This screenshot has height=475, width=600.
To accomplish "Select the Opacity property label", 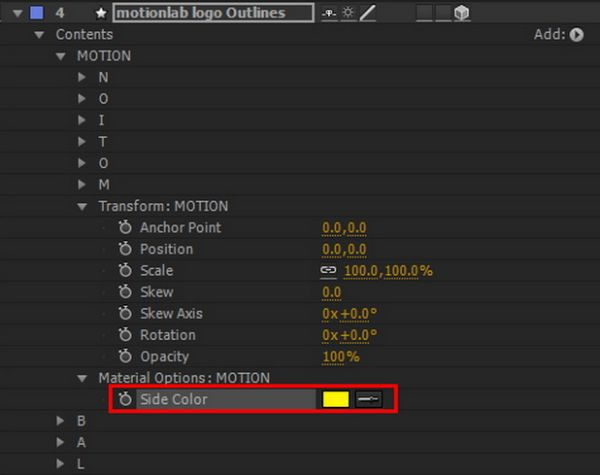I will tap(165, 357).
